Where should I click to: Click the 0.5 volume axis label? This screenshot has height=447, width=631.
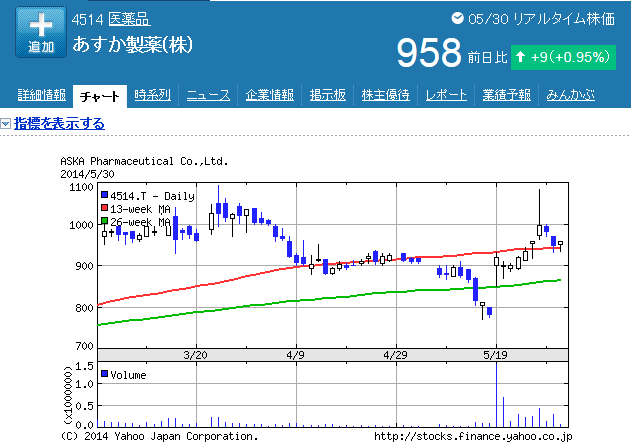tap(85, 406)
